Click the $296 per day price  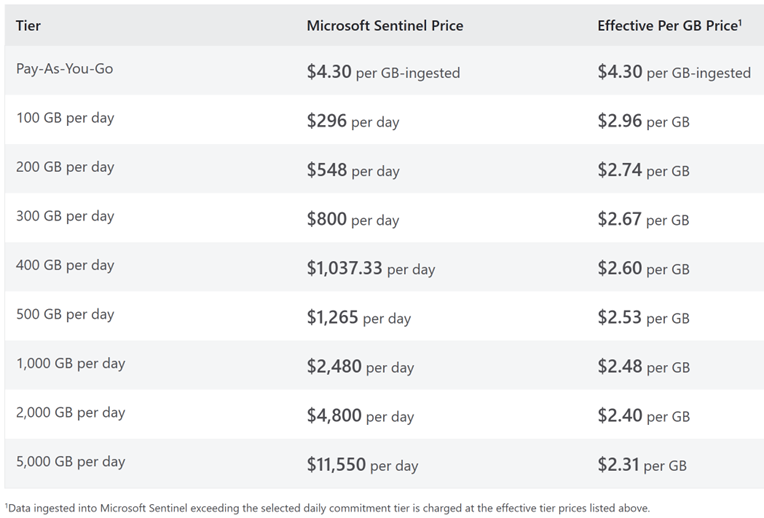353,121
